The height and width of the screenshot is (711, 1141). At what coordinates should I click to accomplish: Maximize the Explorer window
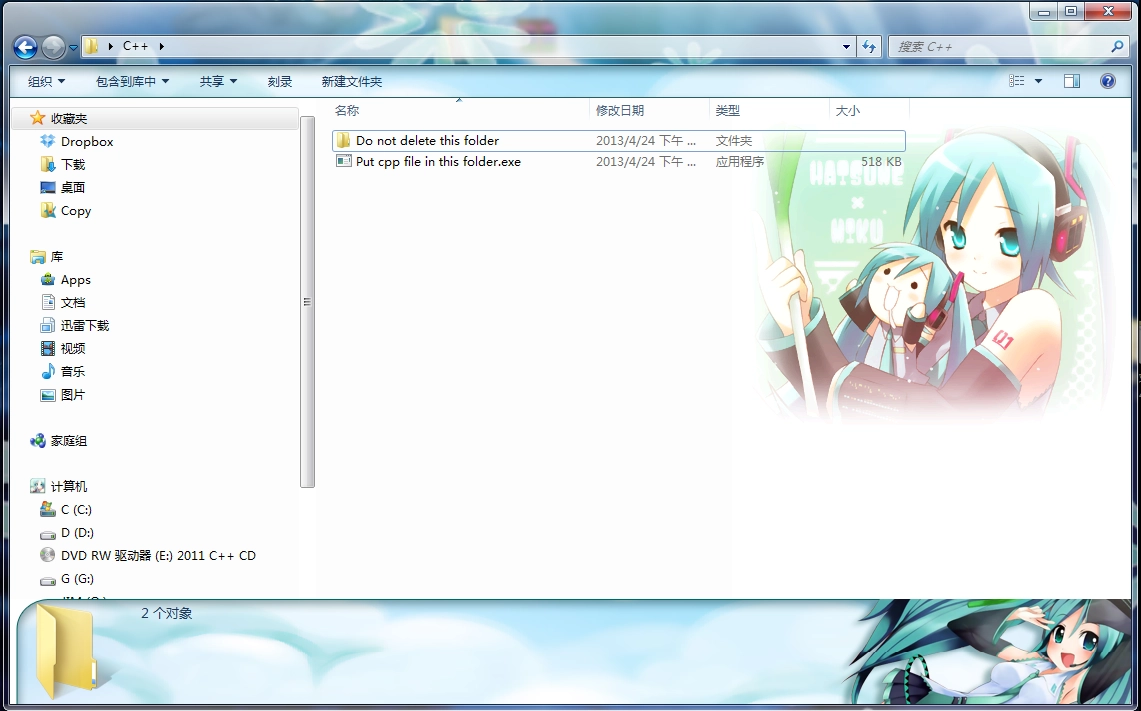coord(1071,12)
